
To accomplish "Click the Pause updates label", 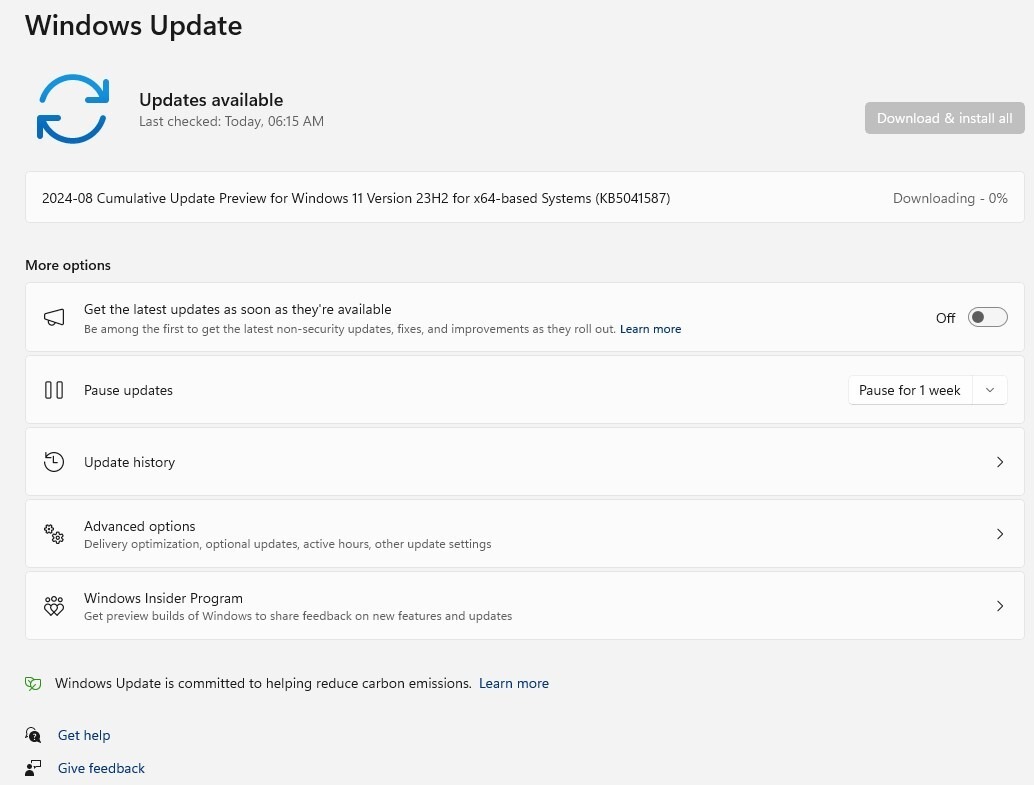I will pyautogui.click(x=128, y=390).
